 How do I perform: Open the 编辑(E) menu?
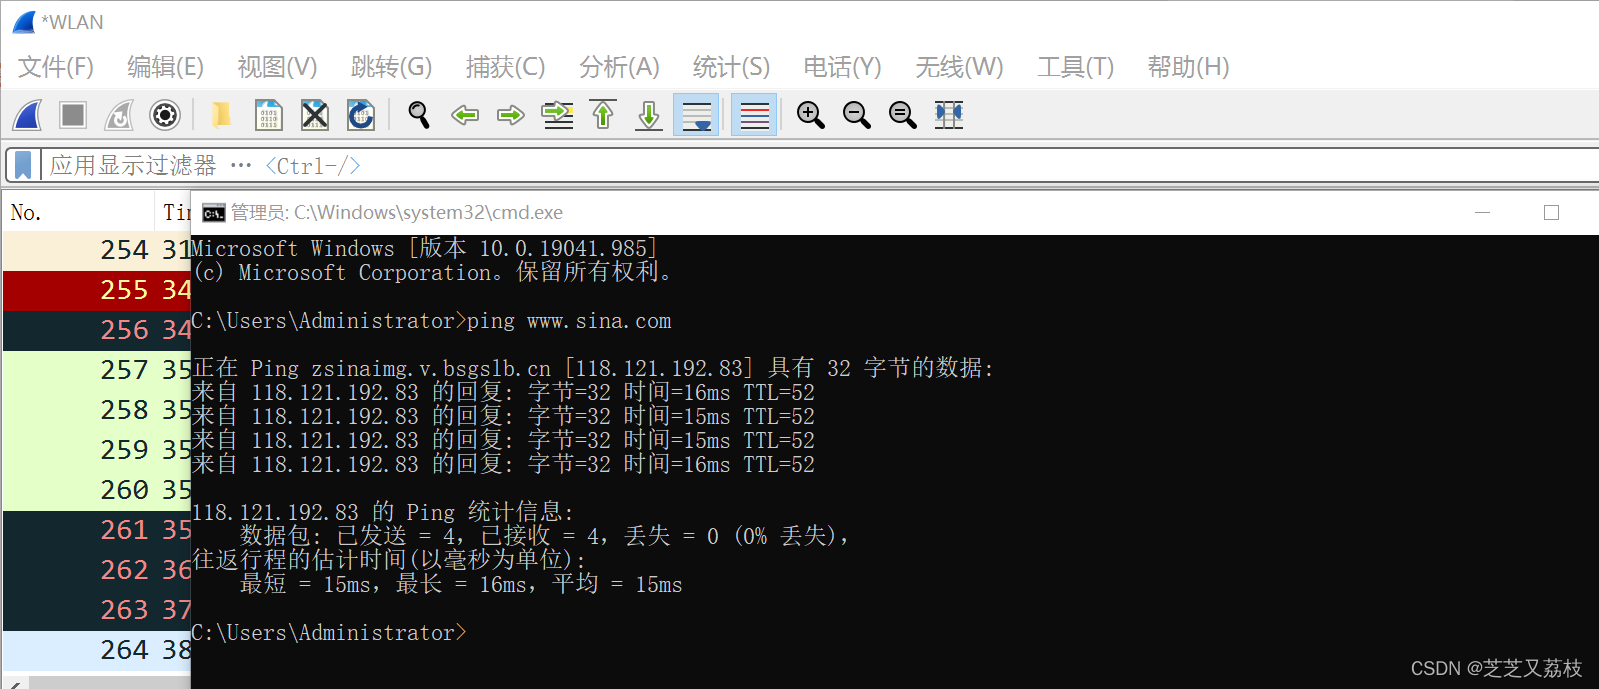click(x=165, y=67)
